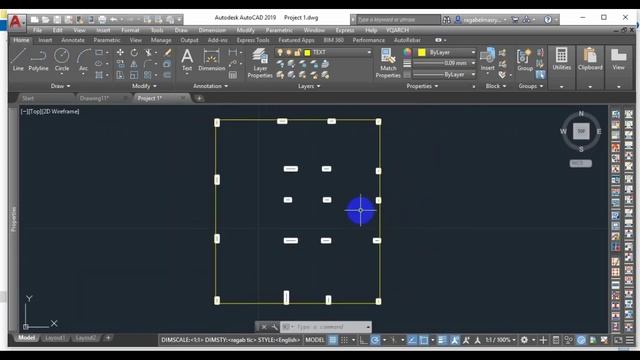Viewport: 640px width, 360px height.
Task: Select the Arc tool
Action: [84, 60]
